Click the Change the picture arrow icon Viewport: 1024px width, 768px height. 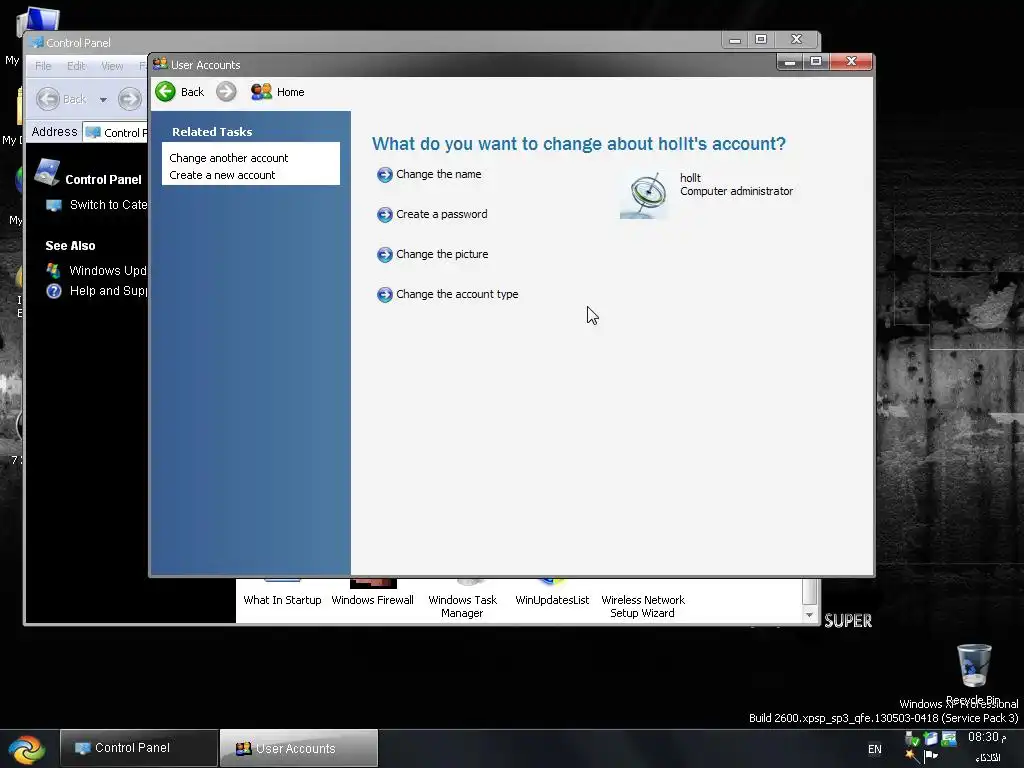point(385,254)
